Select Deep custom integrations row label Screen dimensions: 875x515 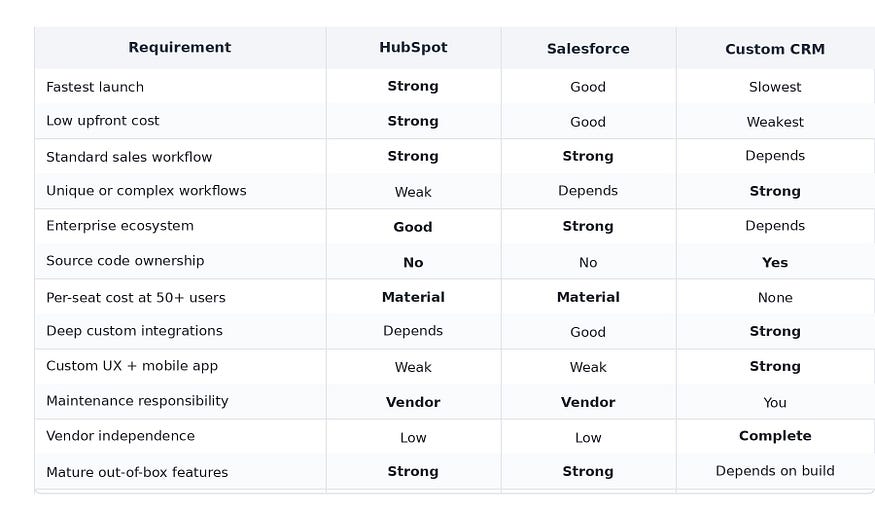tap(134, 331)
